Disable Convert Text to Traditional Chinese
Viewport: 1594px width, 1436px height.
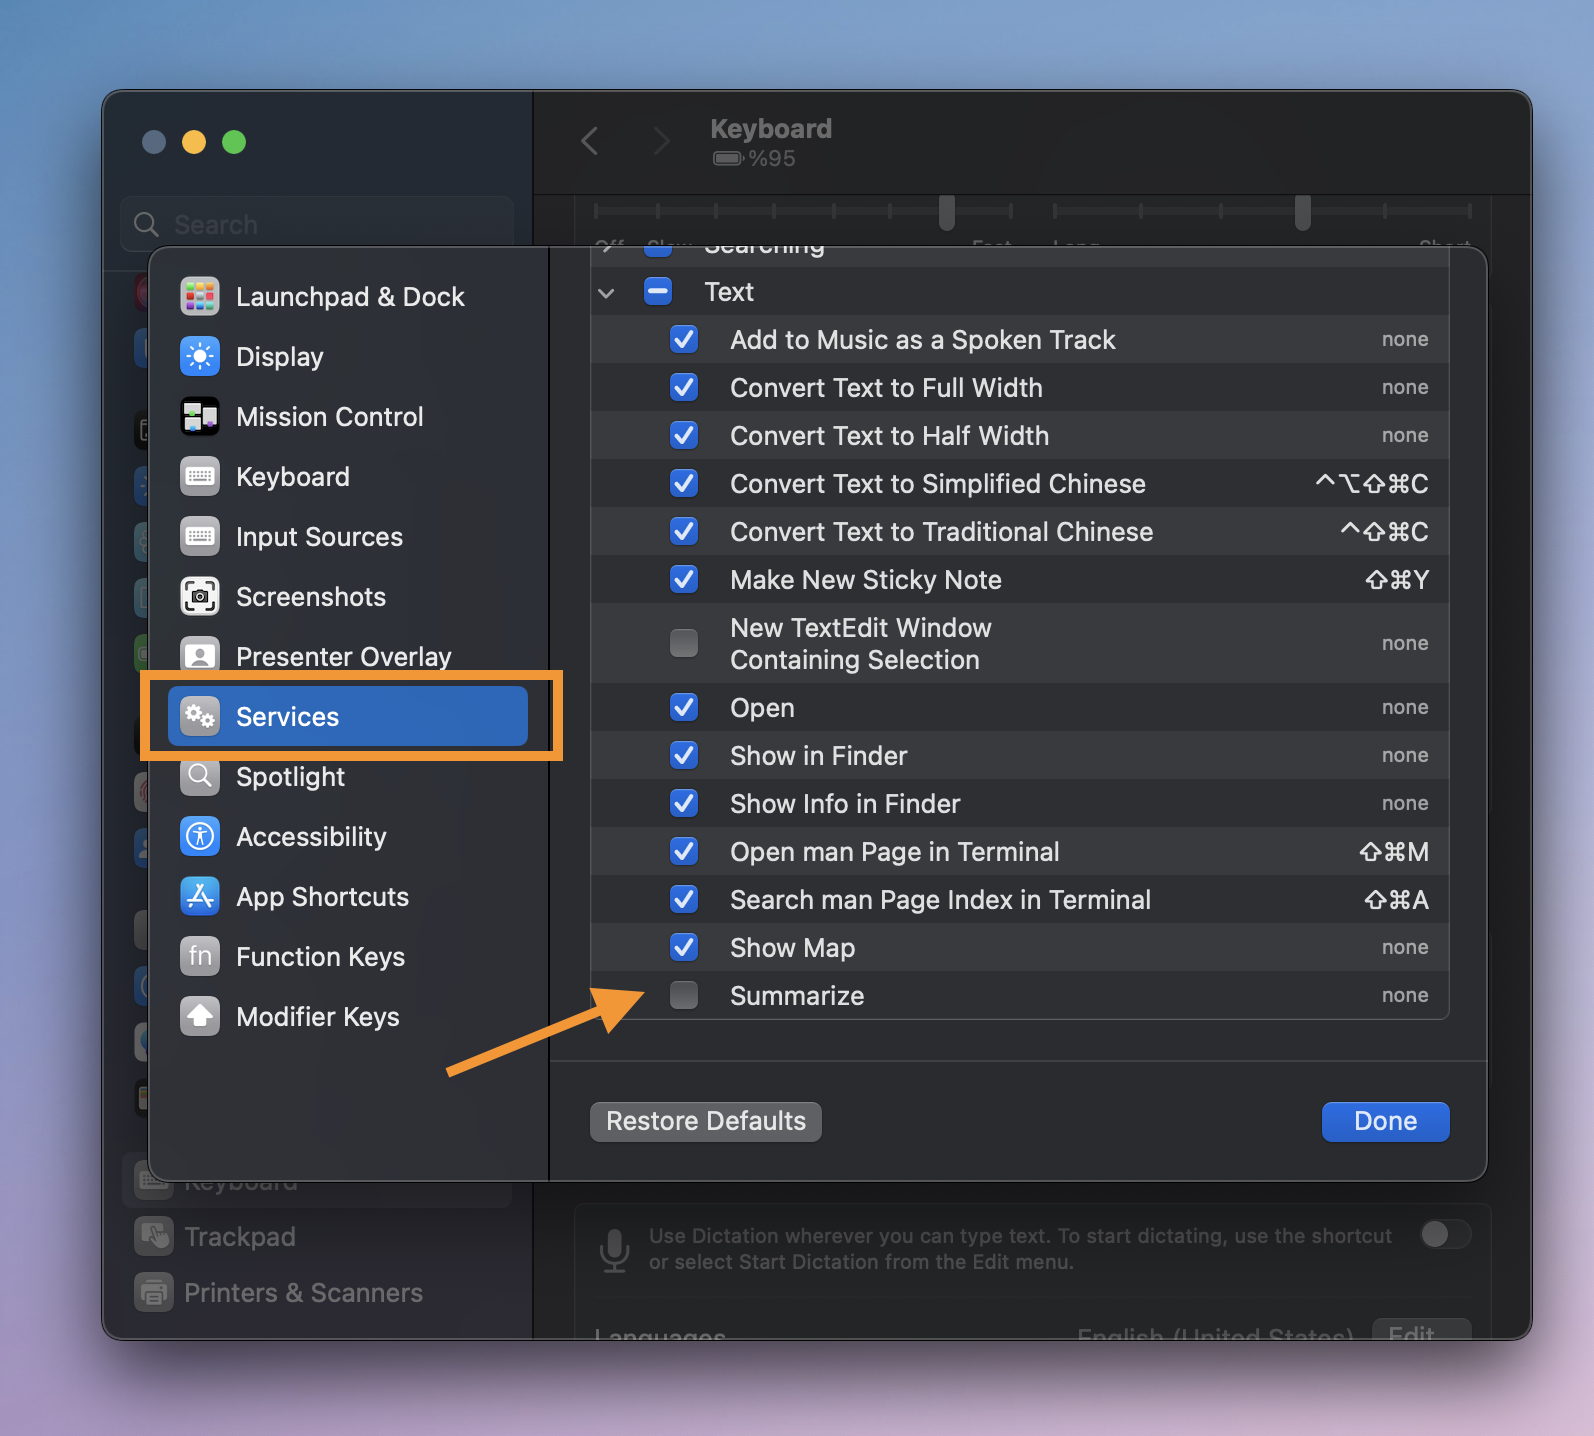click(x=684, y=532)
